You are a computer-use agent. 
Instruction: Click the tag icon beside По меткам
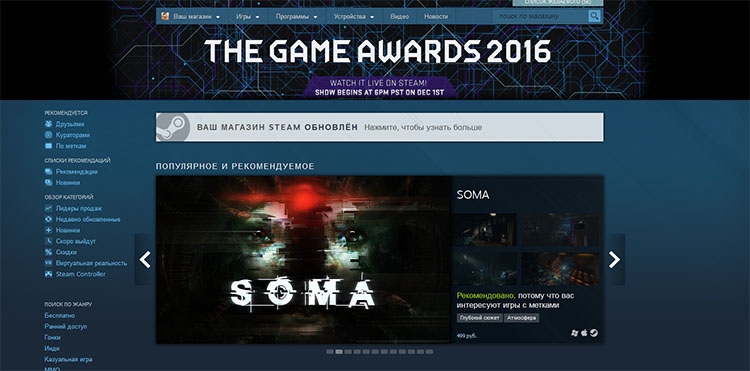coord(48,146)
